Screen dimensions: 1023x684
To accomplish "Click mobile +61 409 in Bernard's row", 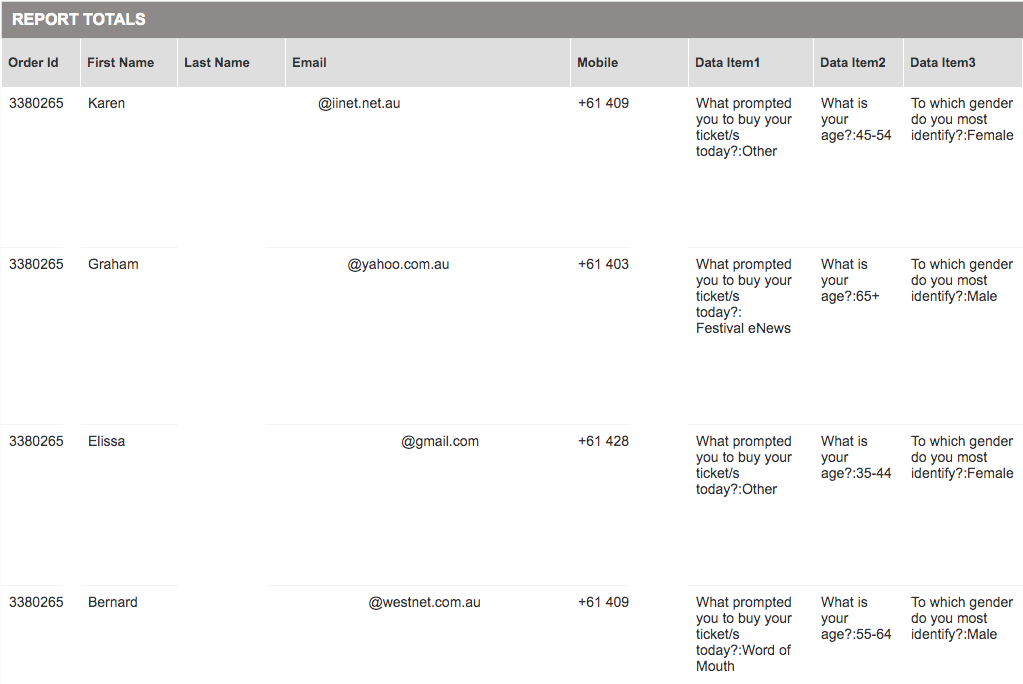I will 603,602.
